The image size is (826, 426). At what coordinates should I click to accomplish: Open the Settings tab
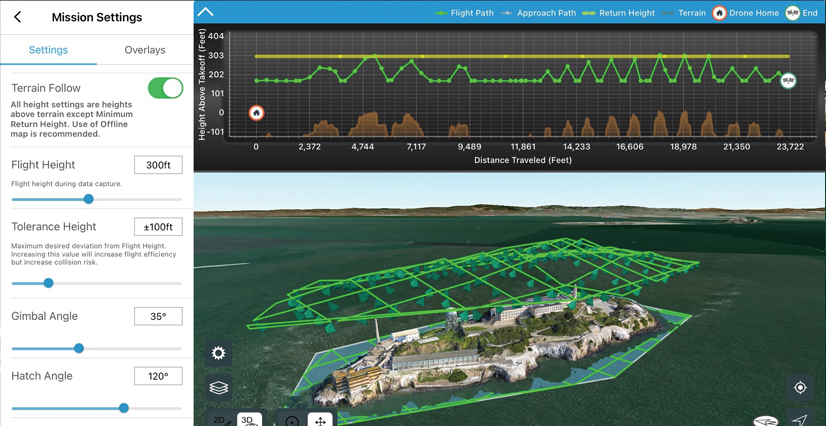(48, 50)
